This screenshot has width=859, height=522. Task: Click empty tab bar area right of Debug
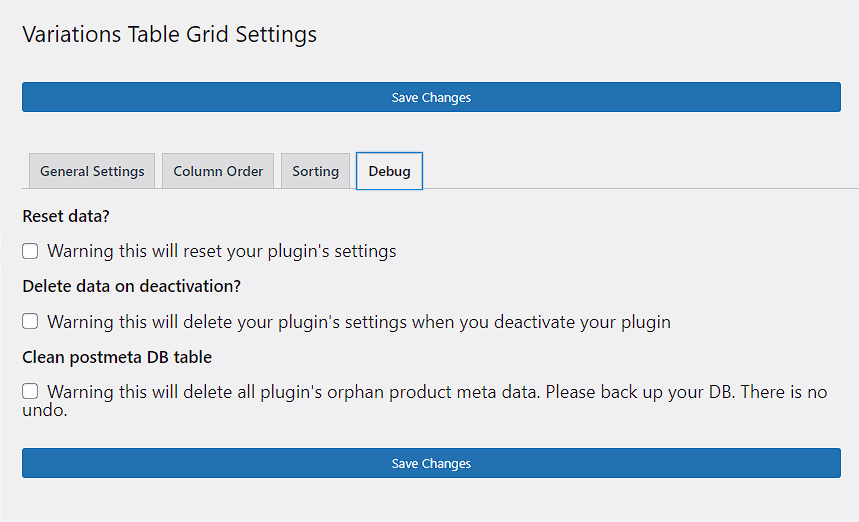click(640, 170)
